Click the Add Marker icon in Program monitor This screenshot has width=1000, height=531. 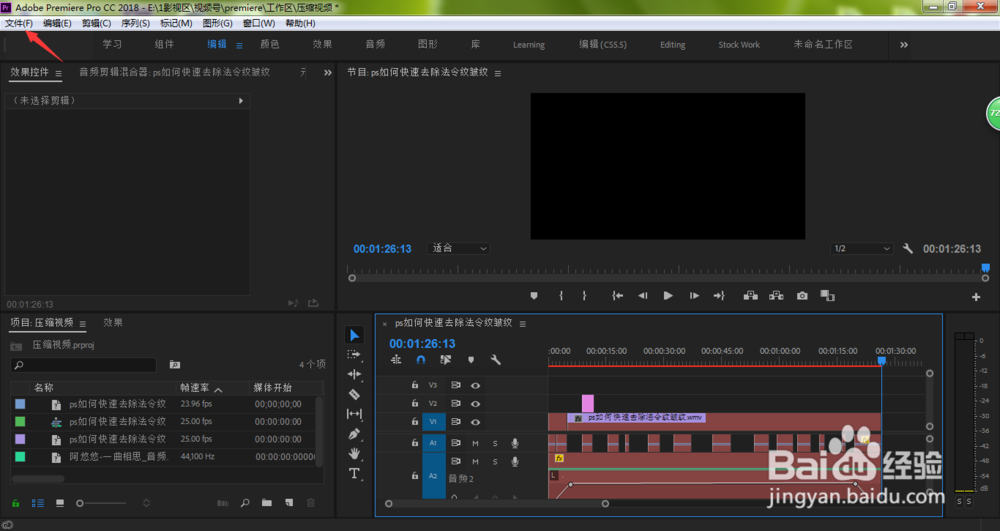pyautogui.click(x=534, y=296)
